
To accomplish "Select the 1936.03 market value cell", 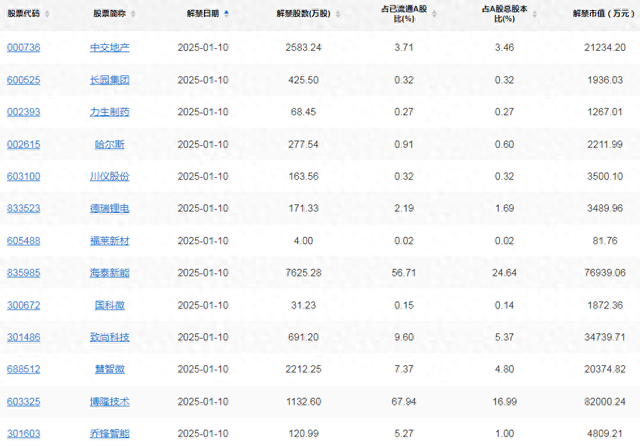I will click(x=605, y=80).
